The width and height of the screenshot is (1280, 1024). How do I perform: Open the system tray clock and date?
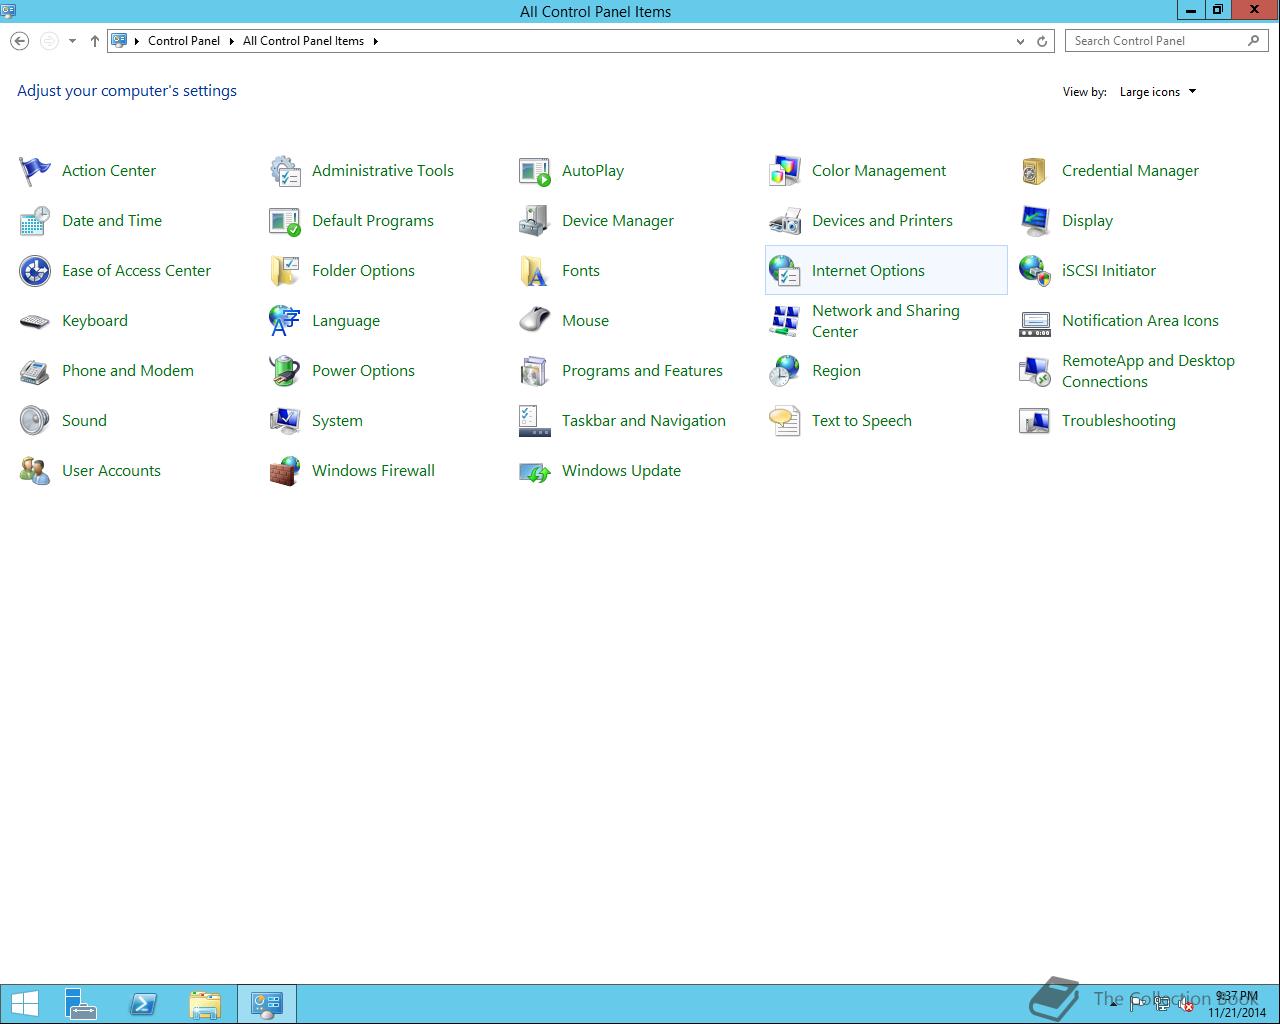point(1237,1004)
